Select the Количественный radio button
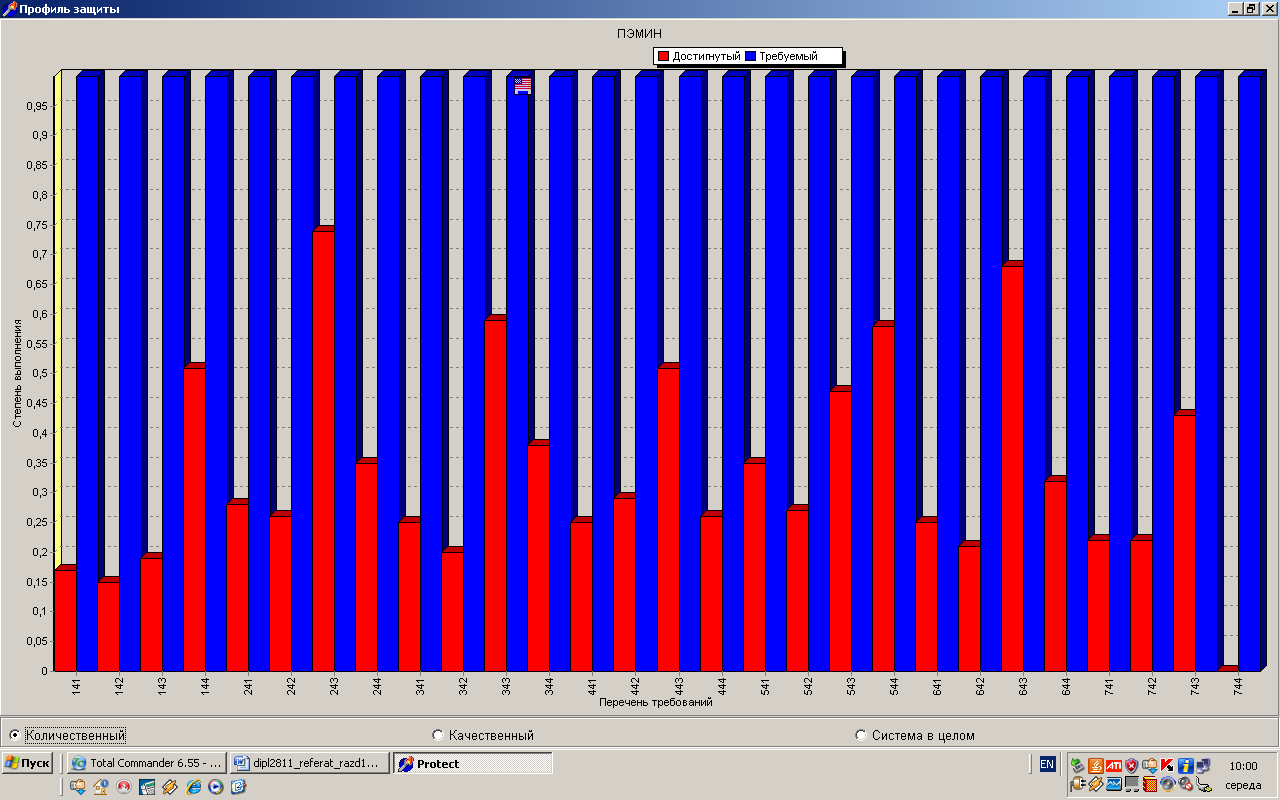This screenshot has height=800, width=1280. pos(14,735)
